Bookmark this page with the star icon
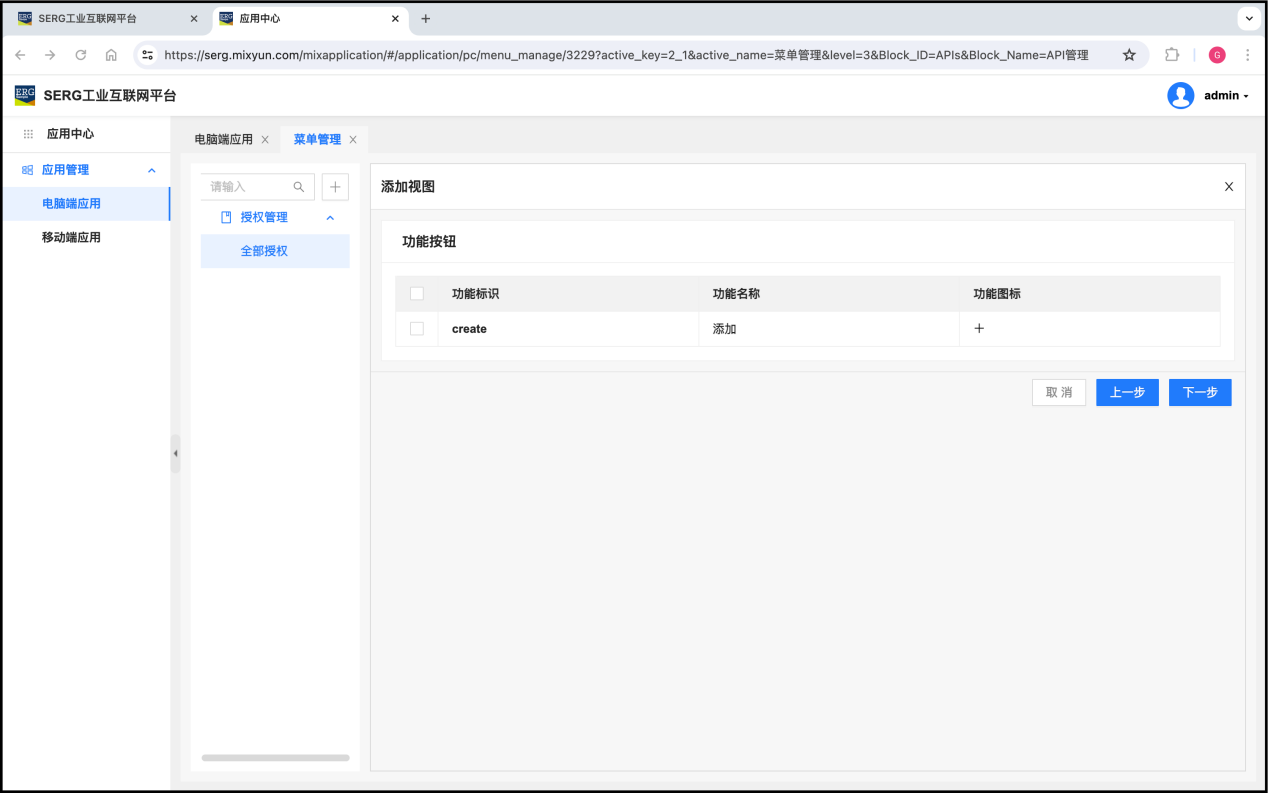Screen dimensions: 1268x793 pyautogui.click(x=1129, y=55)
